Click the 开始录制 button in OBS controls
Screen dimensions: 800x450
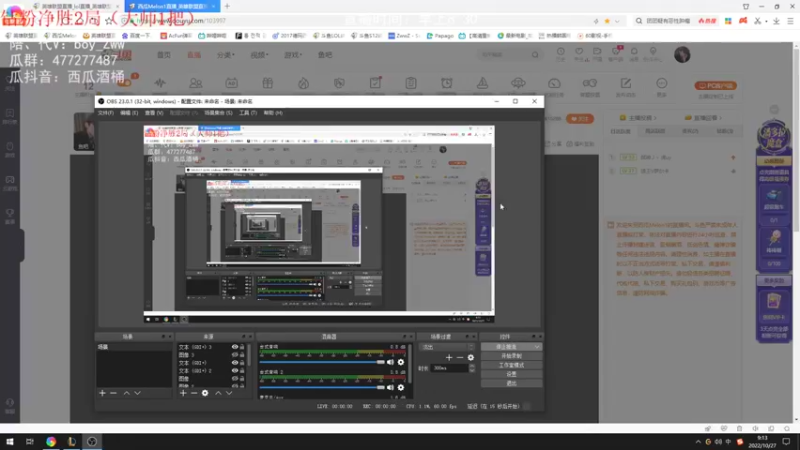pos(511,356)
